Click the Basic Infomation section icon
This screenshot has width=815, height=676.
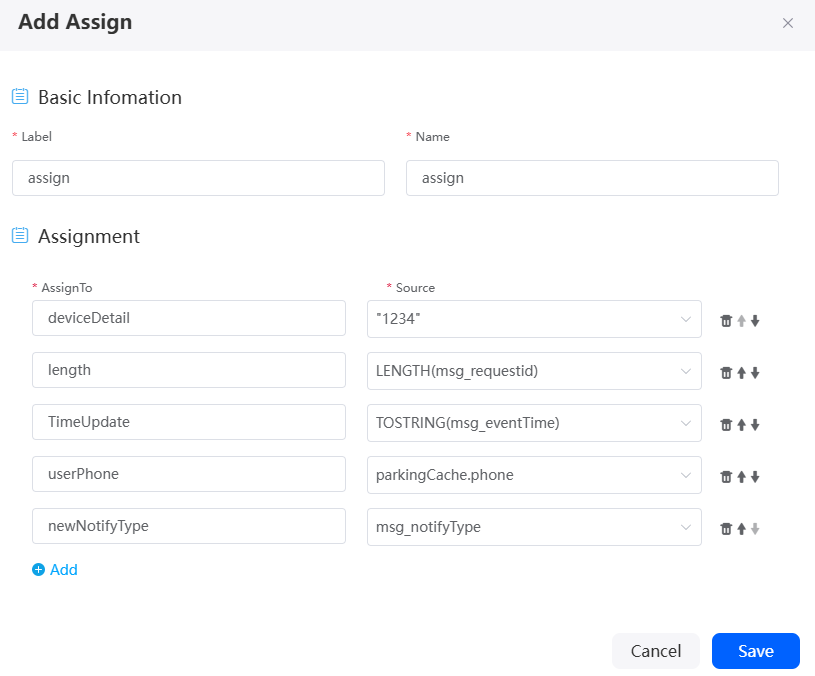(20, 96)
